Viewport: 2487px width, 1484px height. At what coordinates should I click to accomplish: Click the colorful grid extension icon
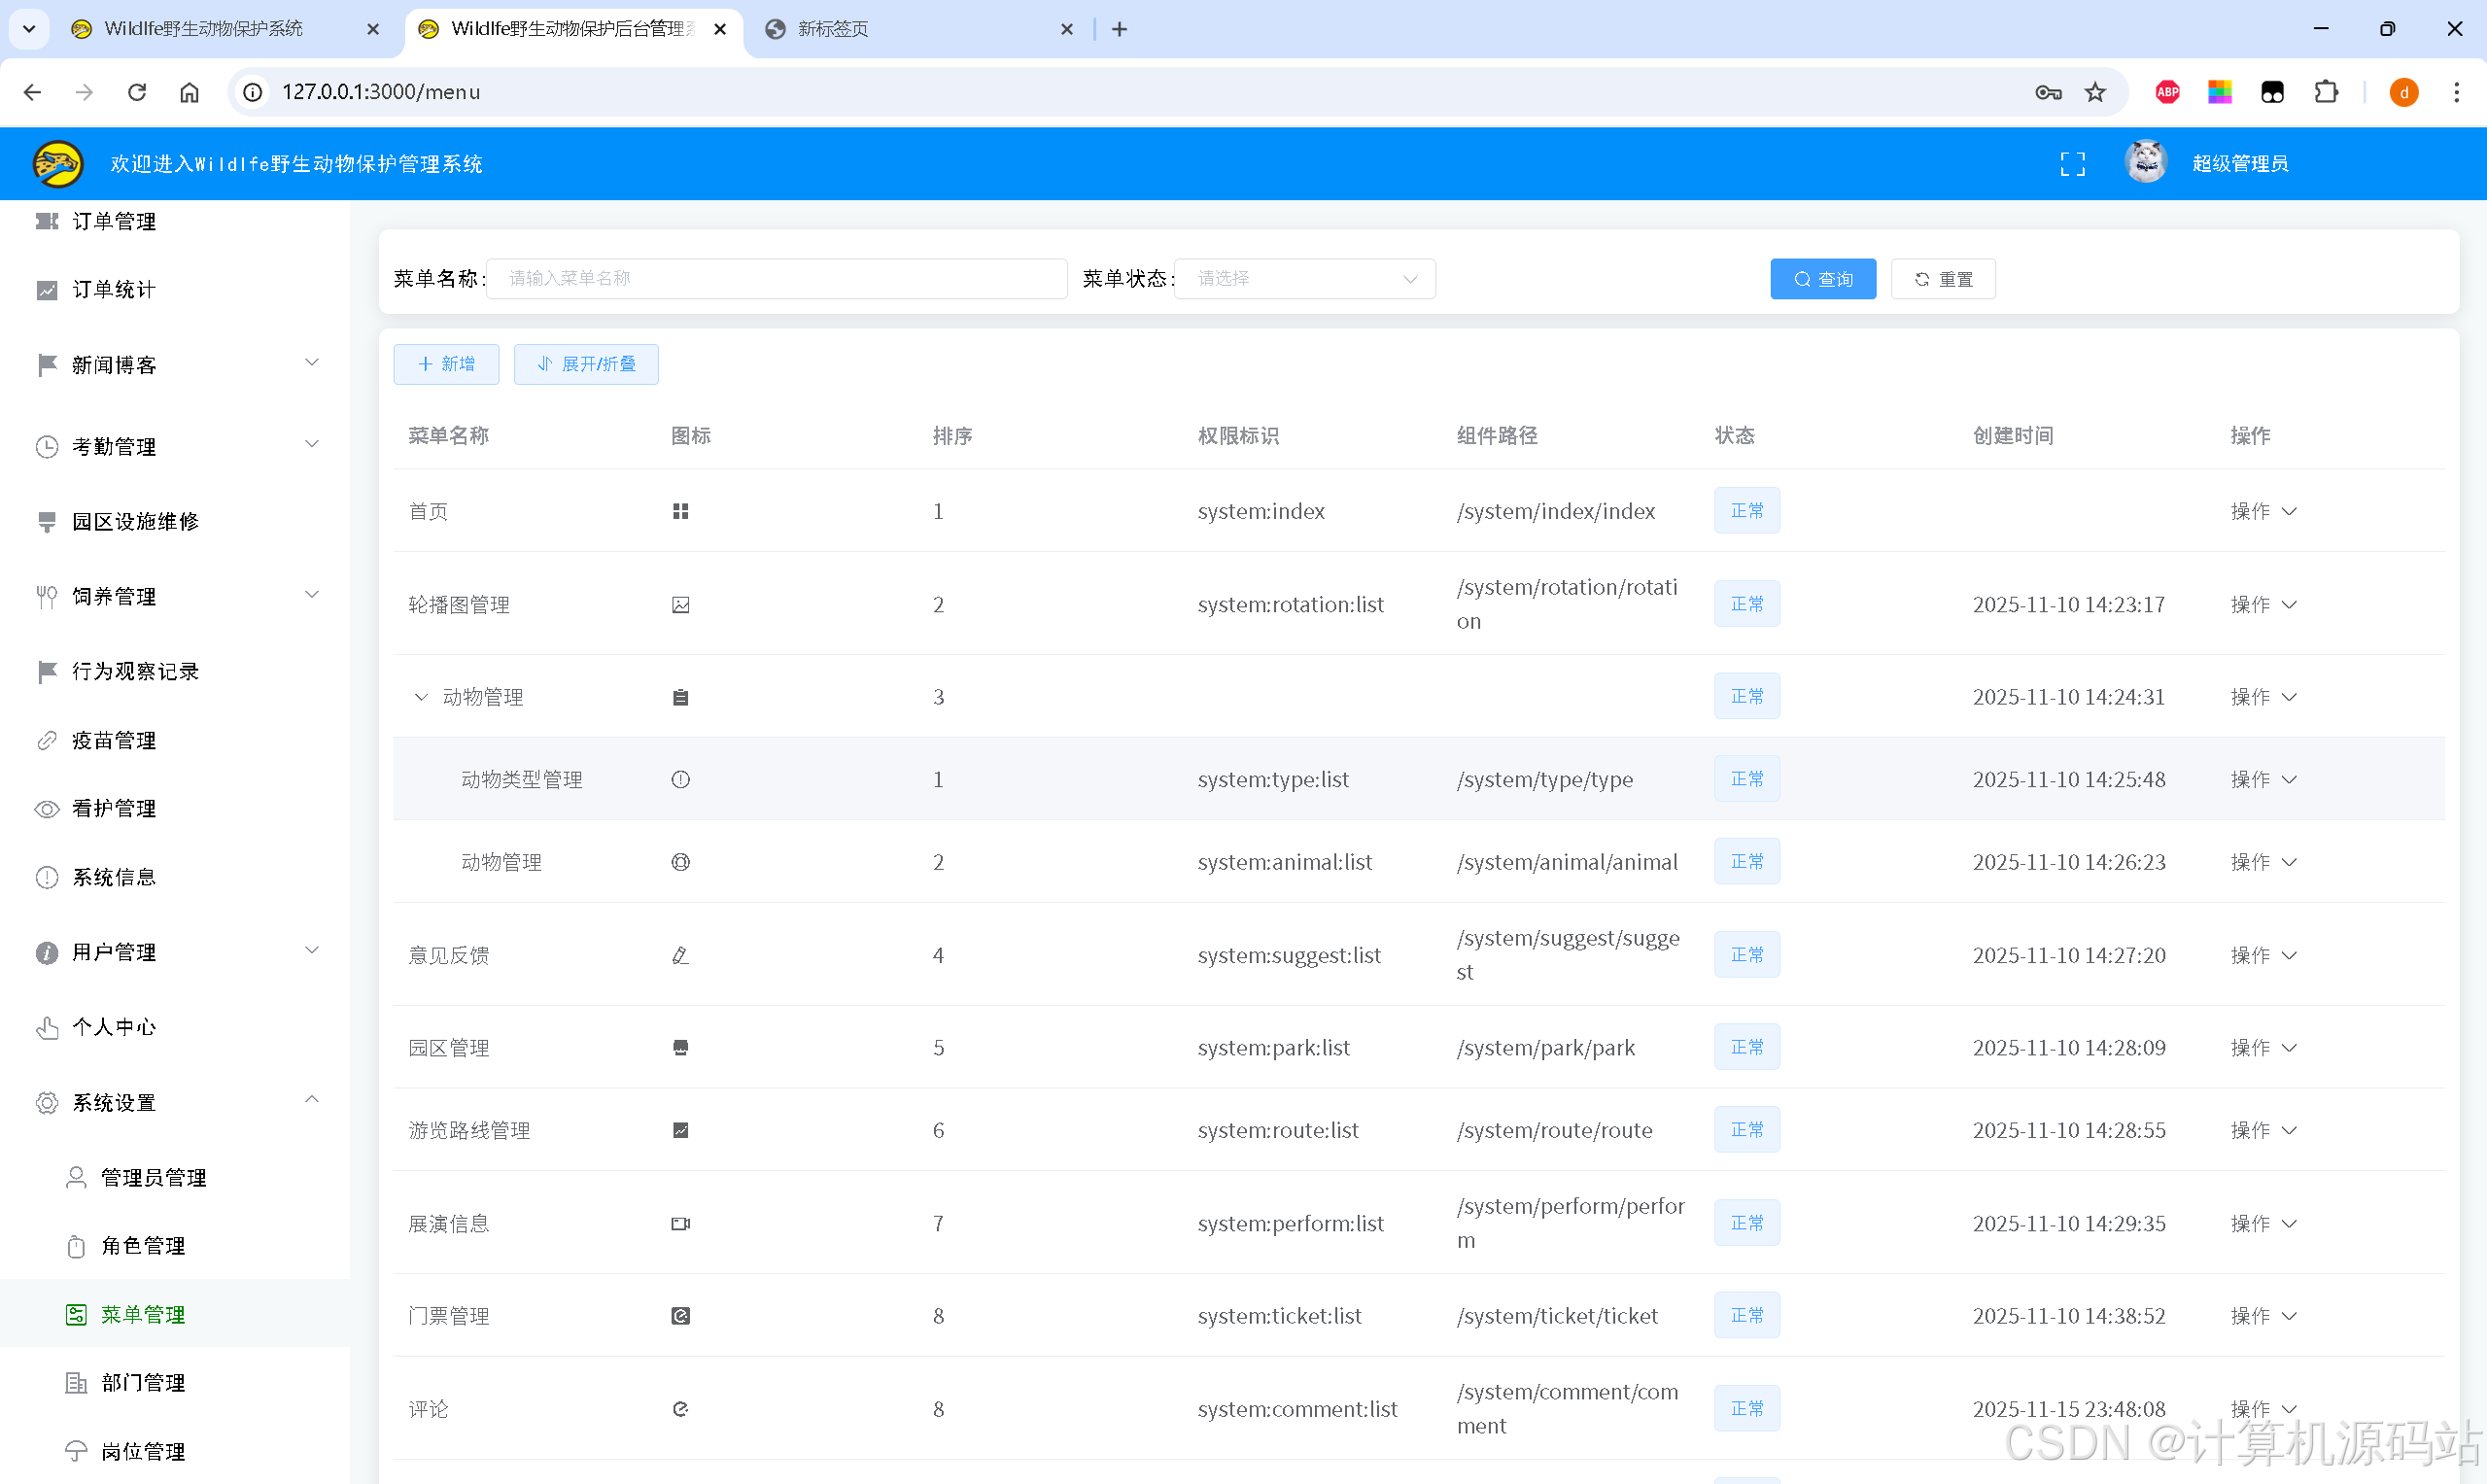pos(2220,92)
